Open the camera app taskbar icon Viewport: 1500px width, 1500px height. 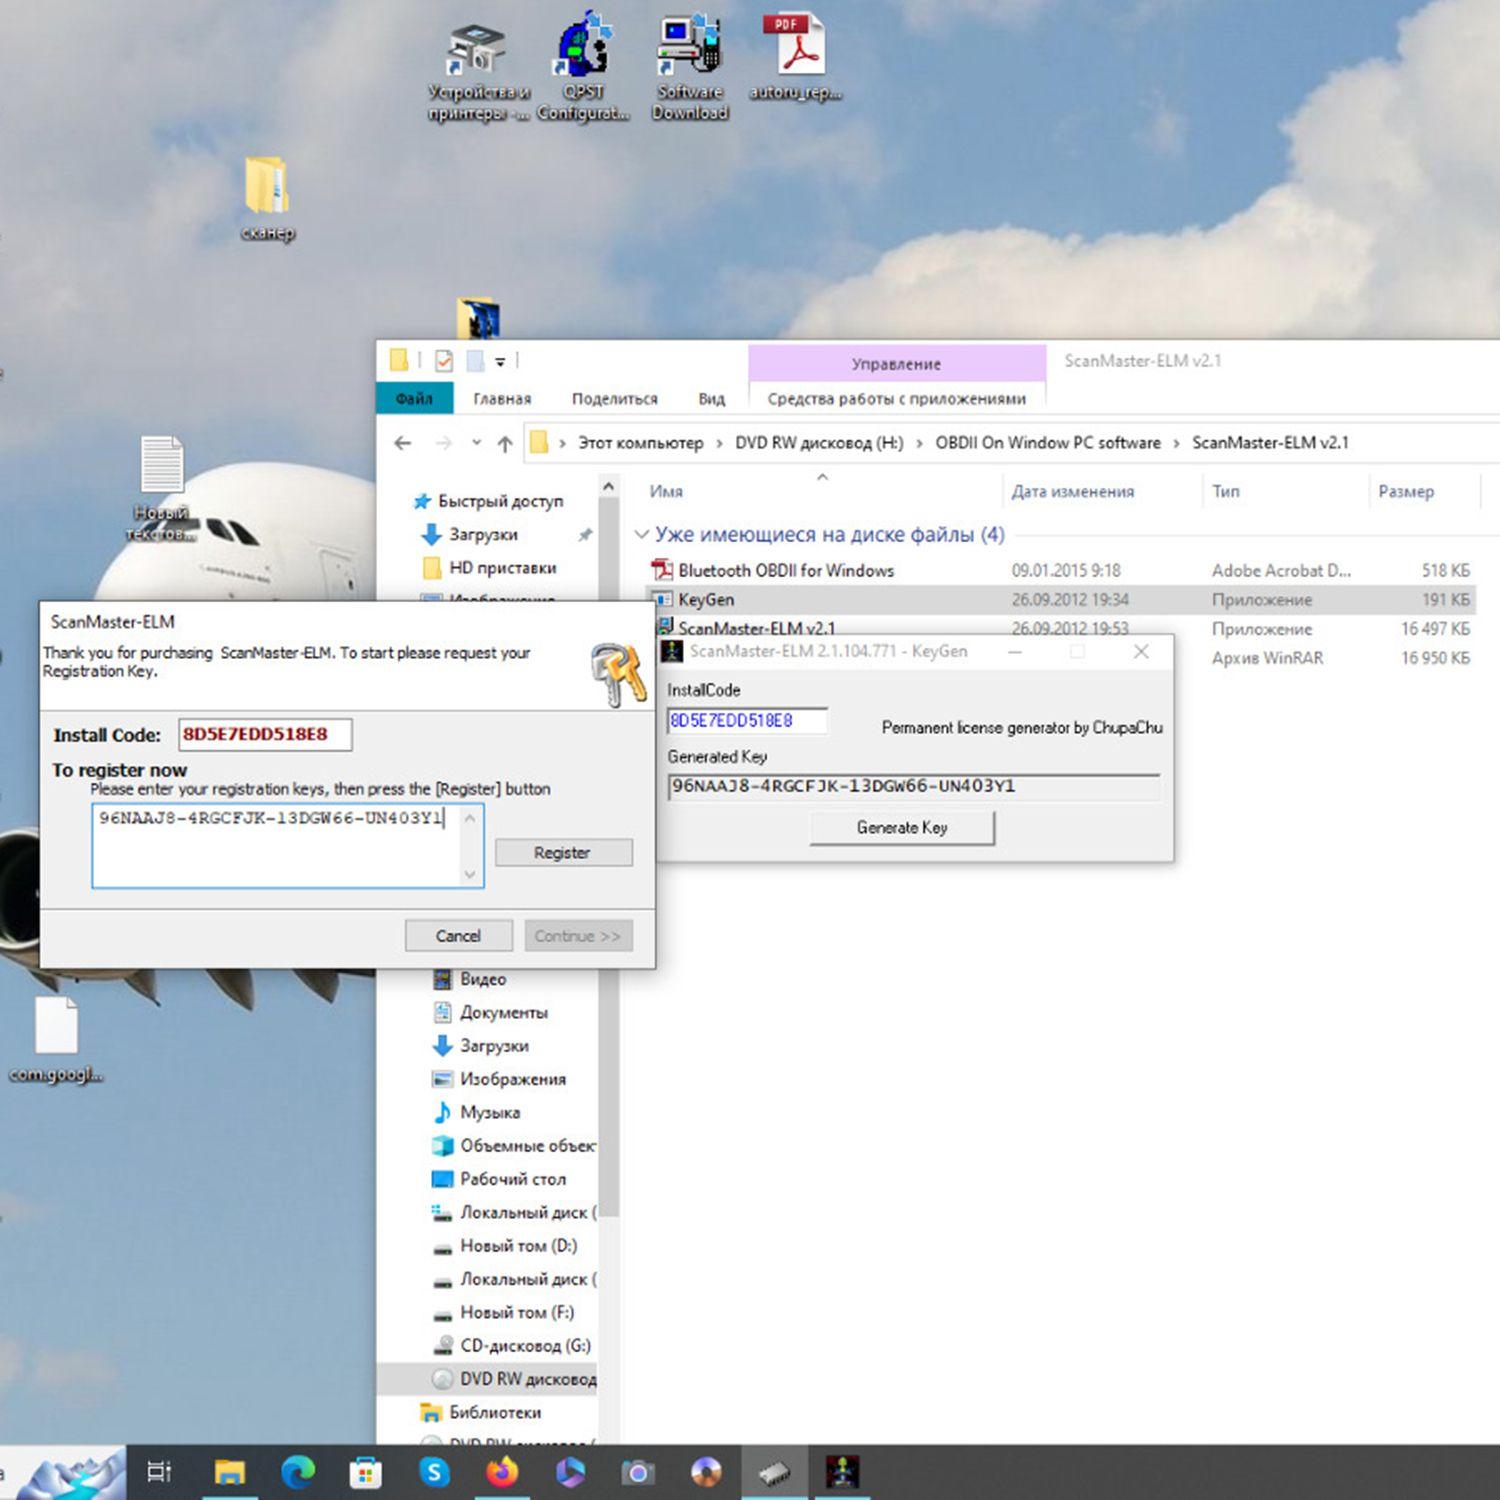[637, 1472]
